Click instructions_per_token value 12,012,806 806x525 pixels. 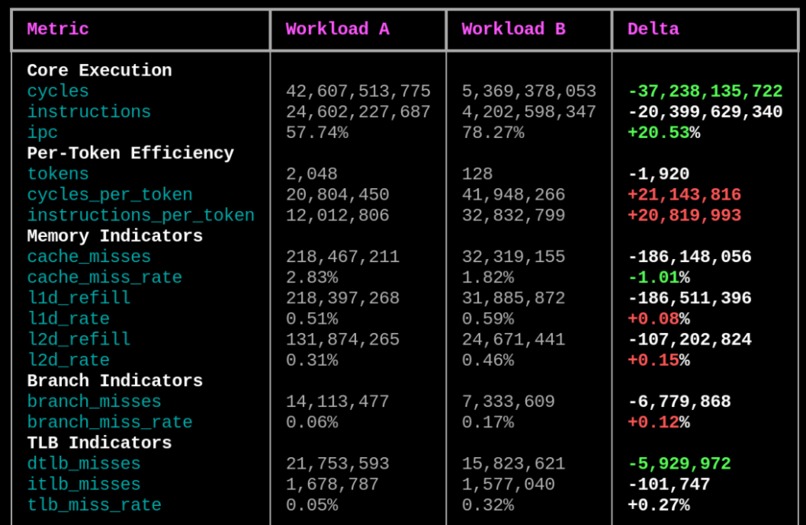pyautogui.click(x=337, y=215)
